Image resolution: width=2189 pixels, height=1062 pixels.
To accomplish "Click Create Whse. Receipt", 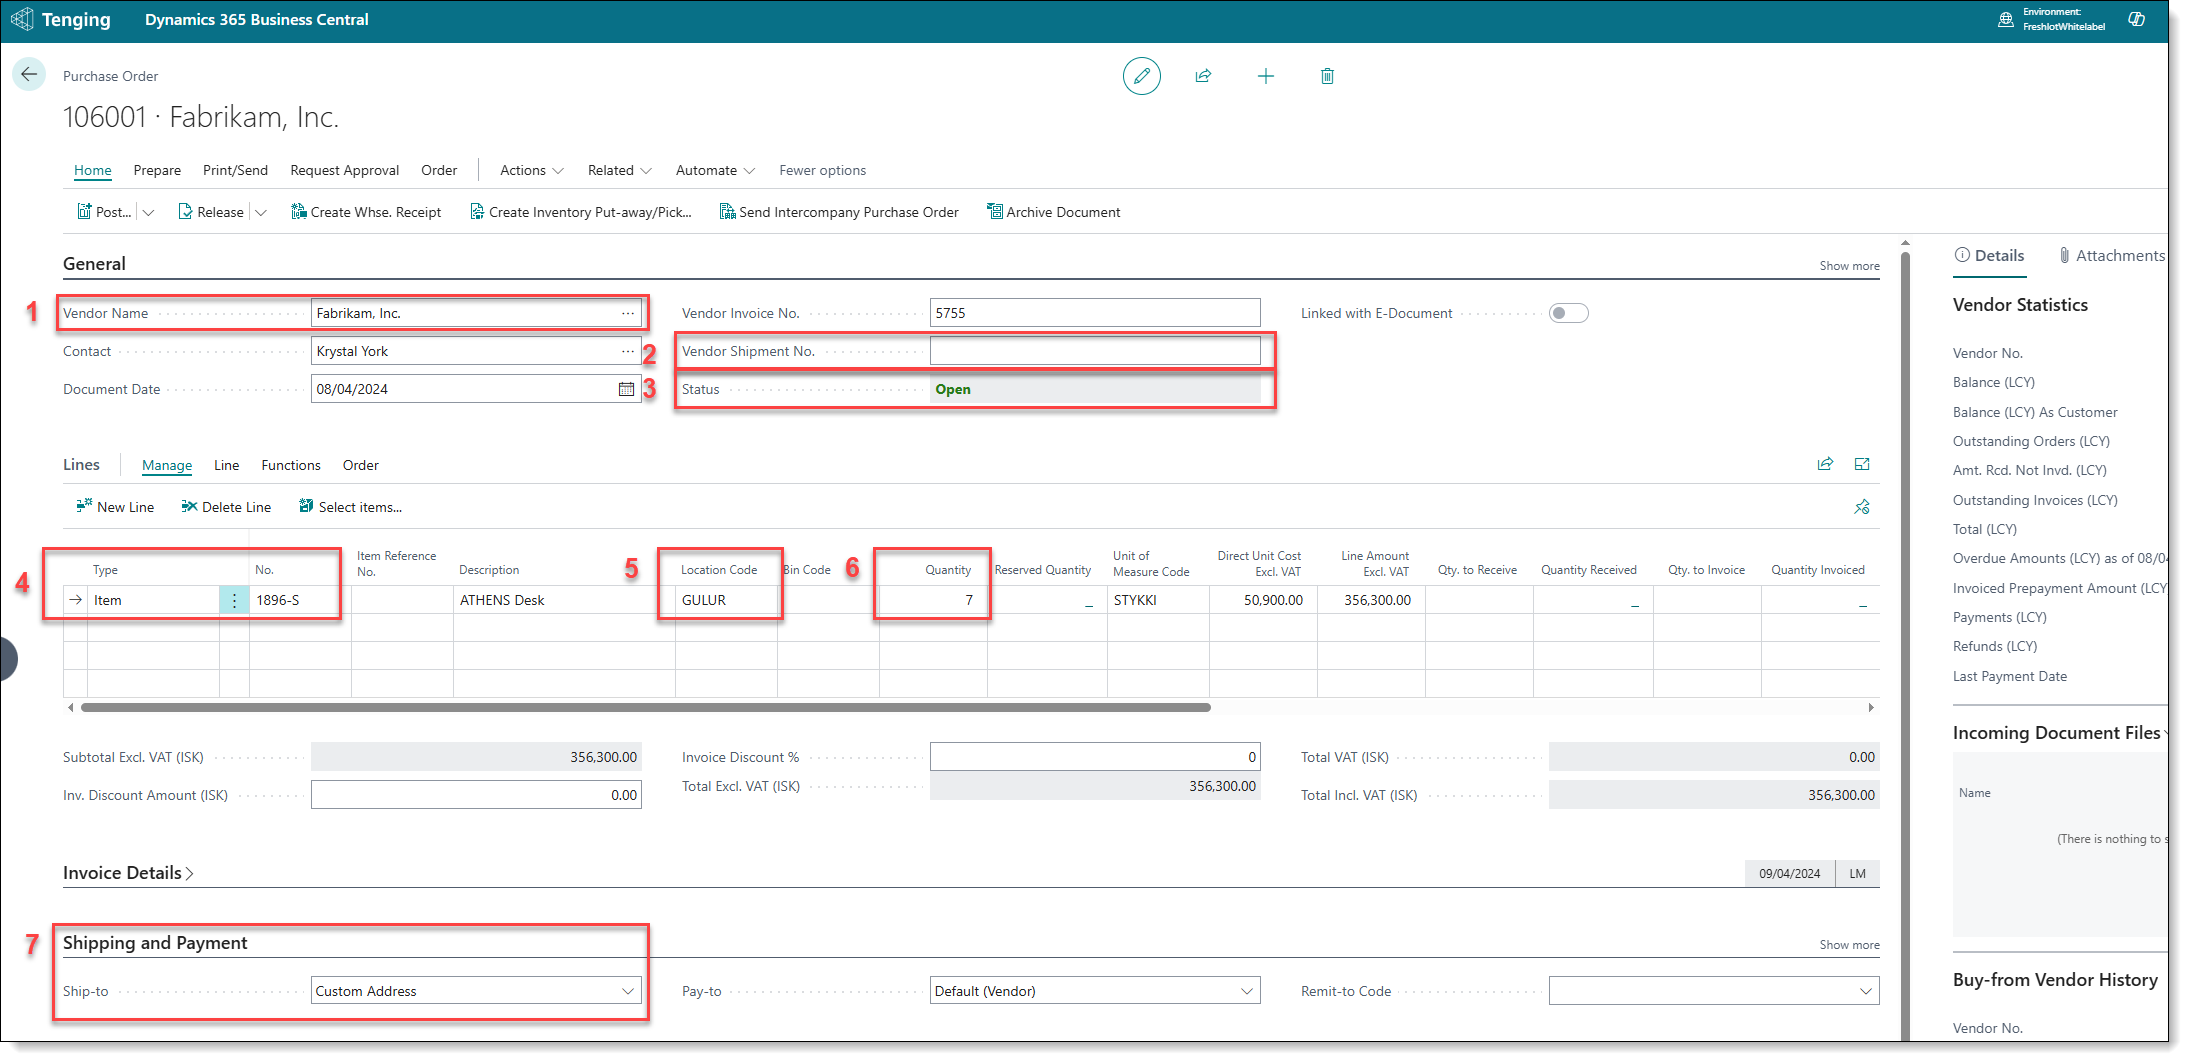I will click(x=366, y=212).
